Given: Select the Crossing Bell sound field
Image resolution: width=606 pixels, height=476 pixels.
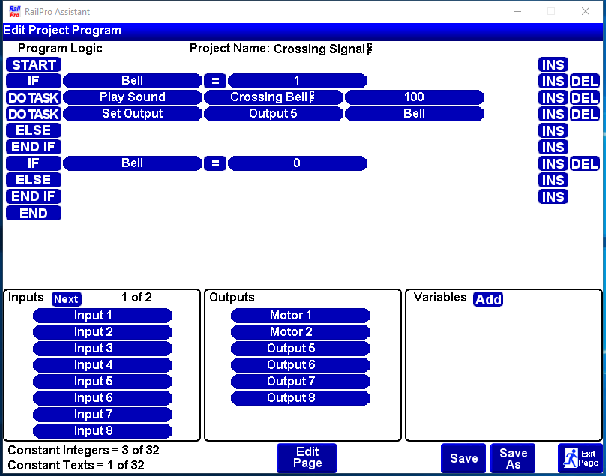Looking at the screenshot, I should [x=273, y=98].
